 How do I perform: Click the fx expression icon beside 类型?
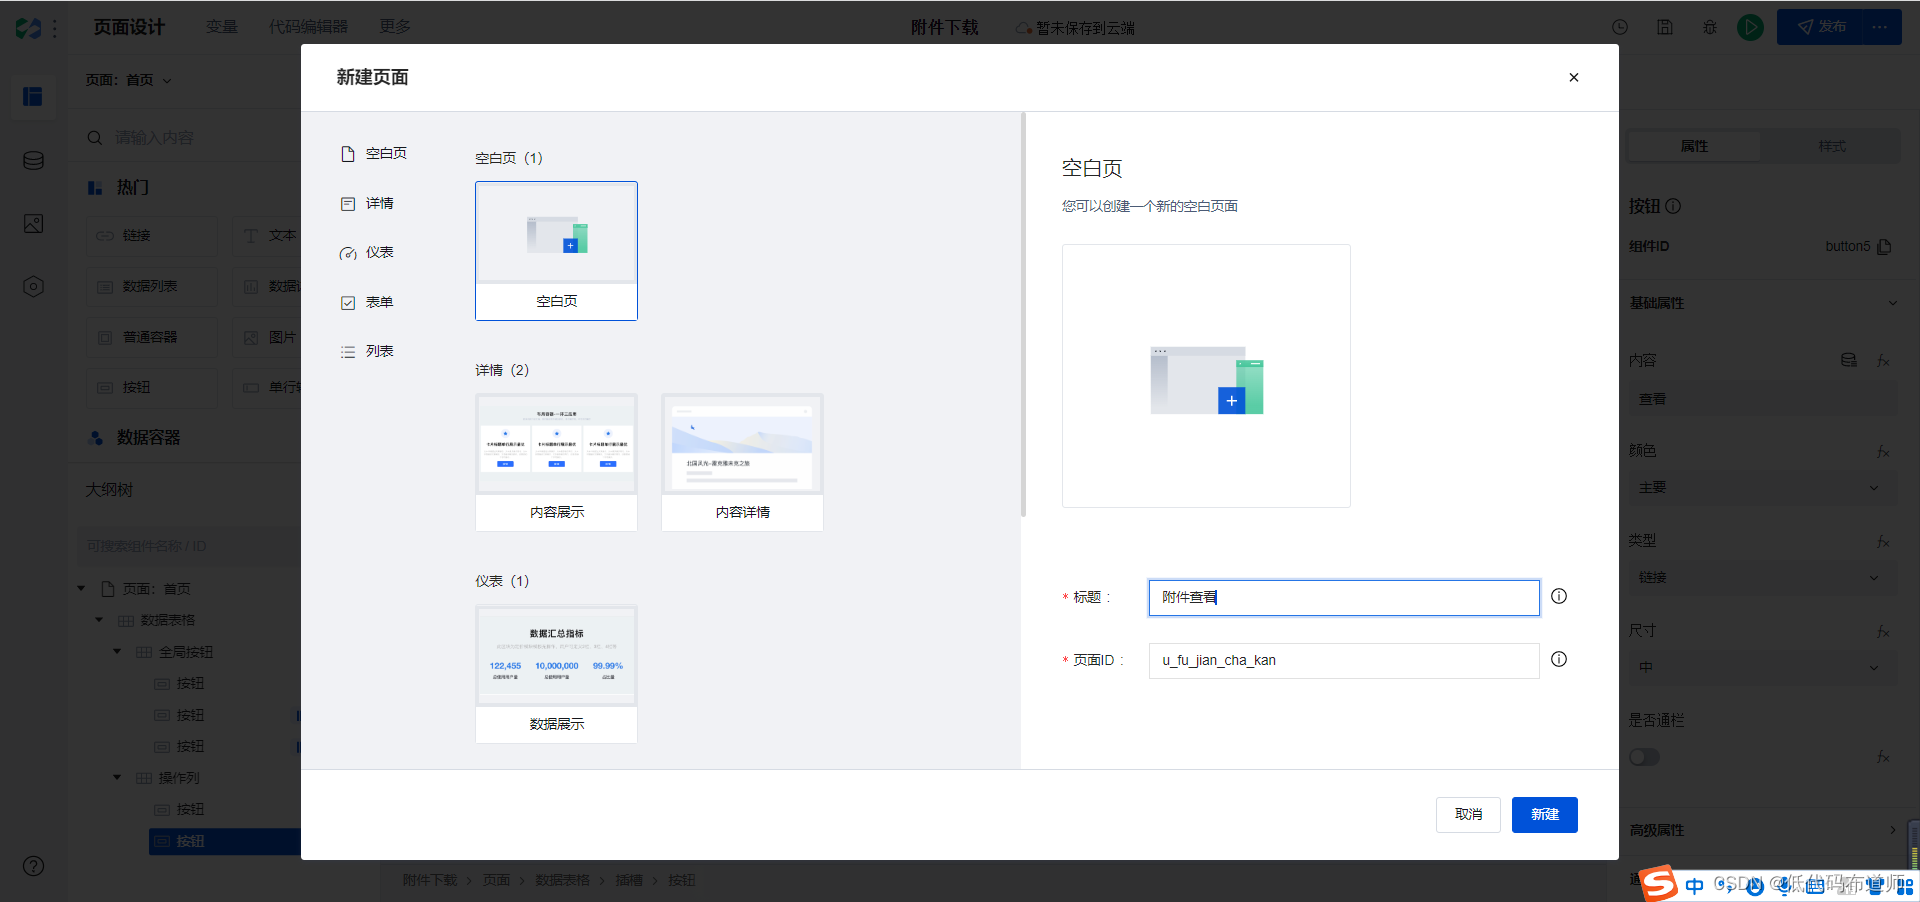1883,541
